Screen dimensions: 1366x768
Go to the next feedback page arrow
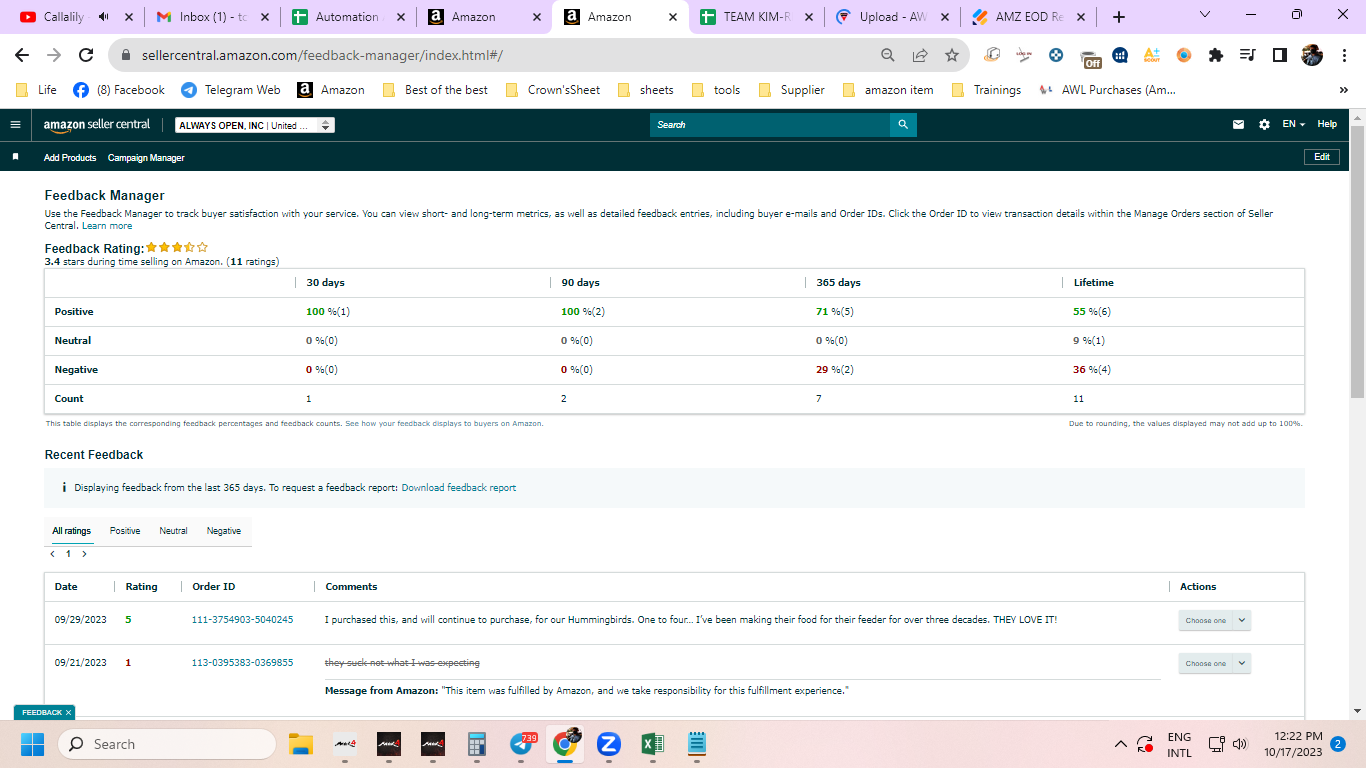[x=84, y=554]
